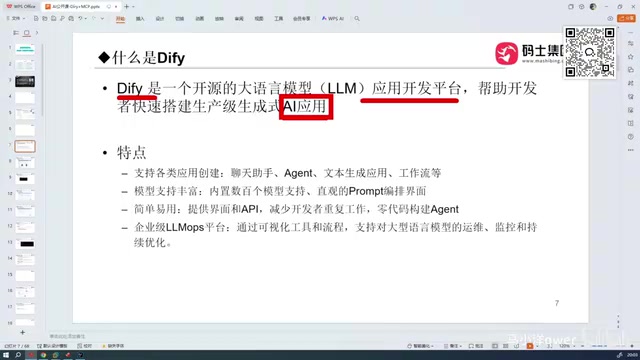Viewport: 640px width, 360px height.
Task: Click the help question icon in right sidebar
Action: click(631, 137)
